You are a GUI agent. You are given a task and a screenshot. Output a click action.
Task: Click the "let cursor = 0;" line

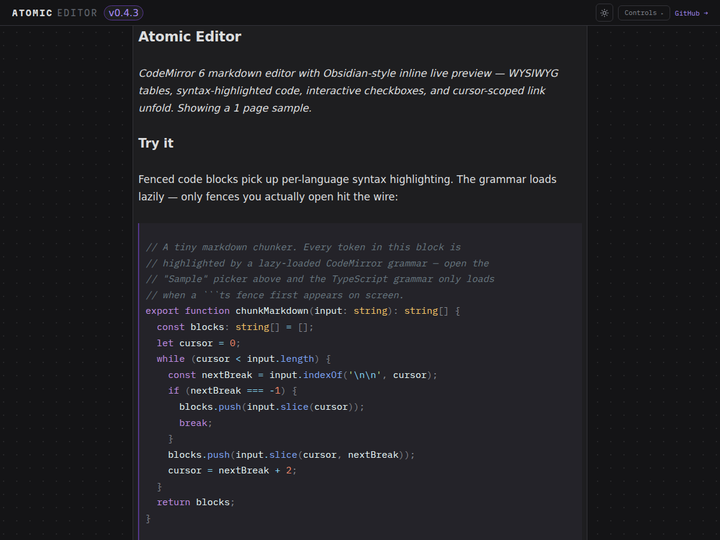(198, 343)
